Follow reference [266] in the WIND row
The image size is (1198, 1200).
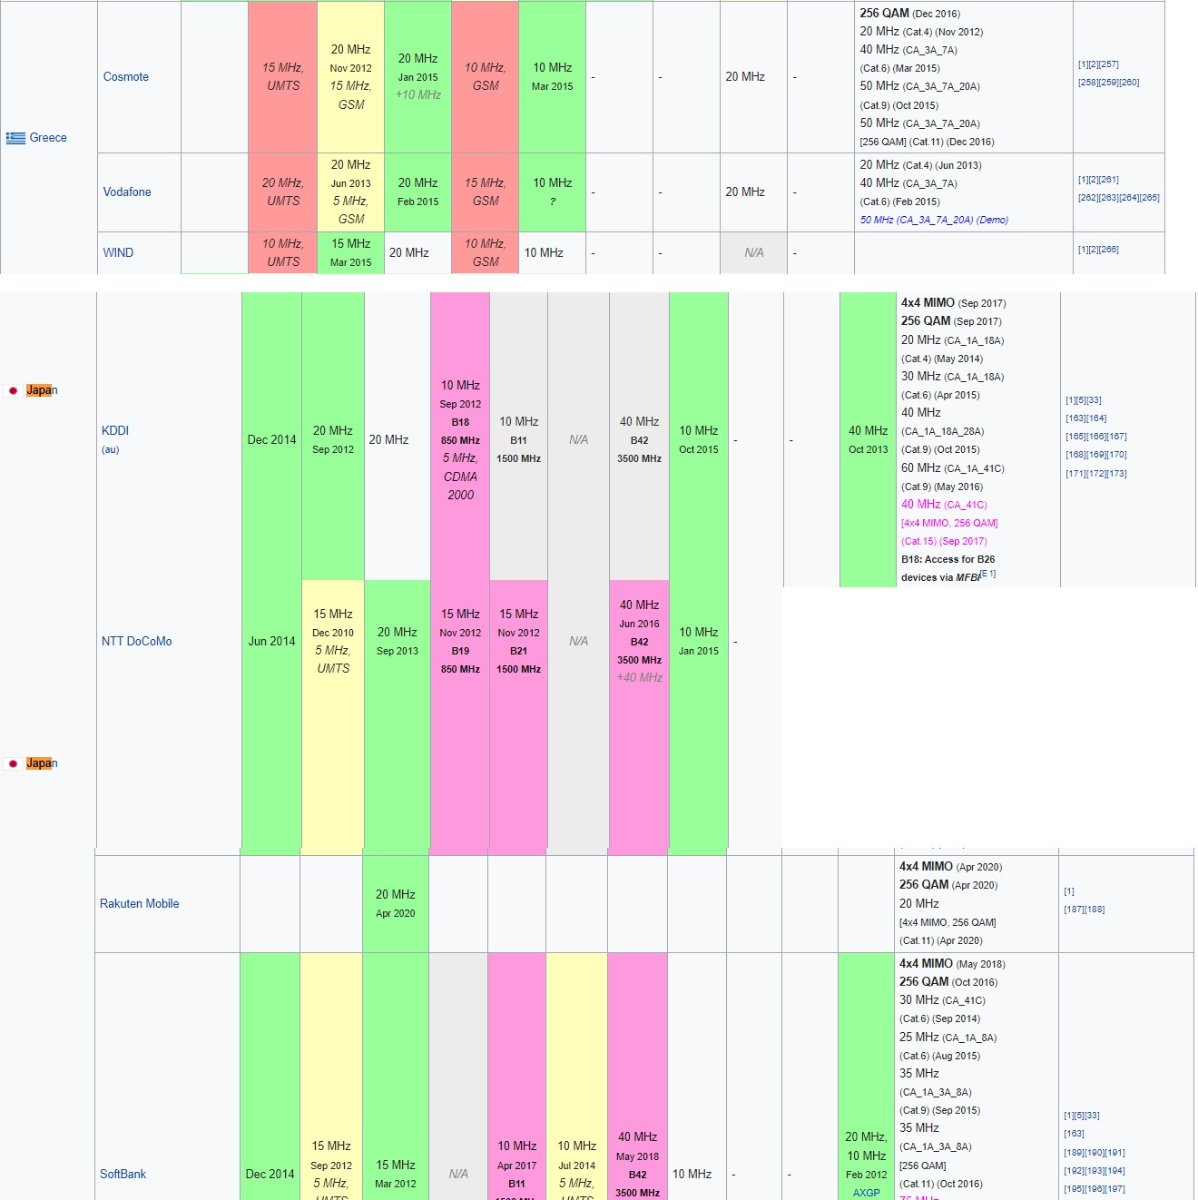click(1109, 250)
